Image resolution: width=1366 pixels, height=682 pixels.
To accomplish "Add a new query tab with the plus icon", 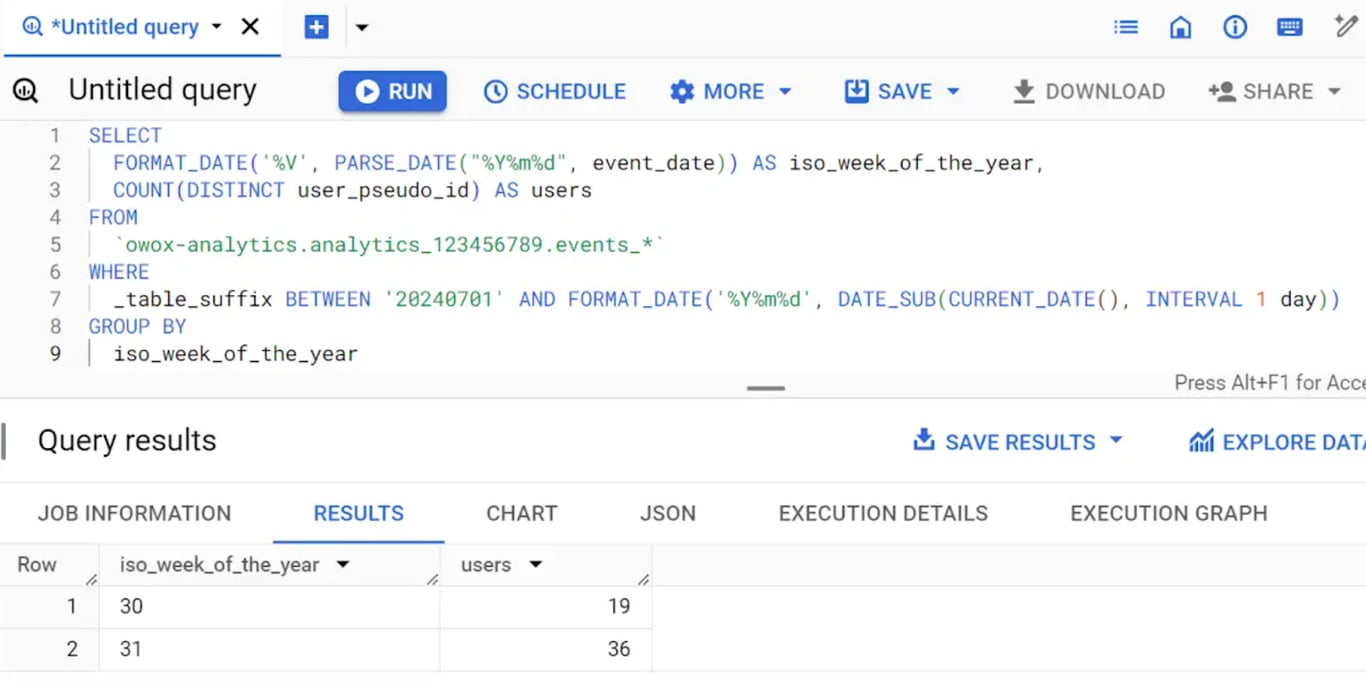I will (316, 27).
